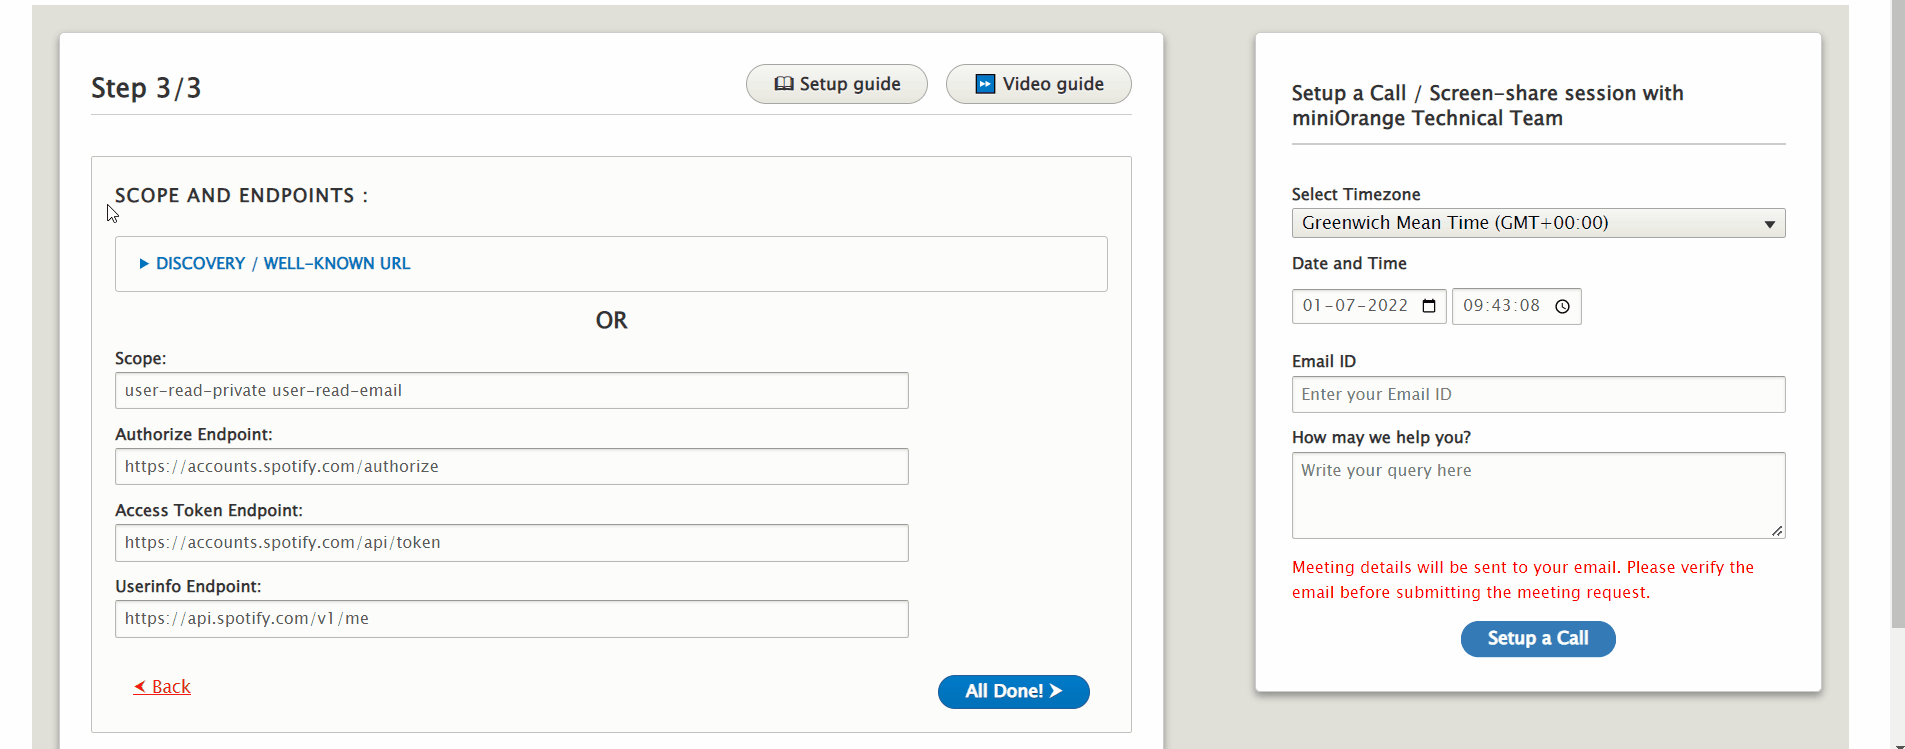The image size is (1905, 749).
Task: Click the time field showing 09:43:08
Action: coord(1501,306)
